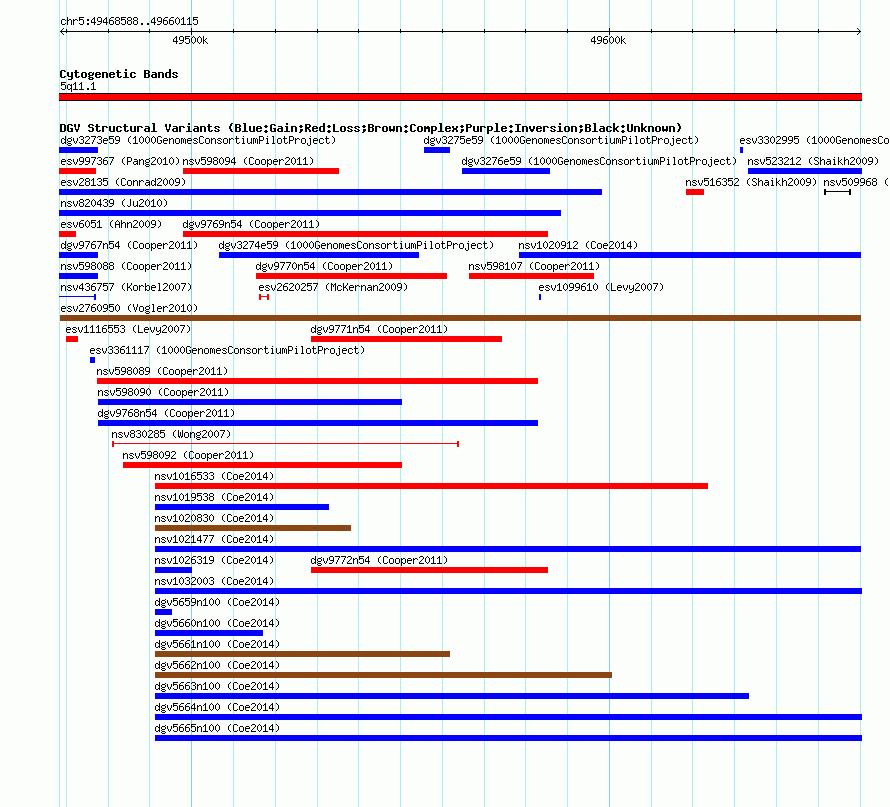This screenshot has height=807, width=890.
Task: Open nsv598107 (Cooper2011) label
Action: (x=534, y=266)
